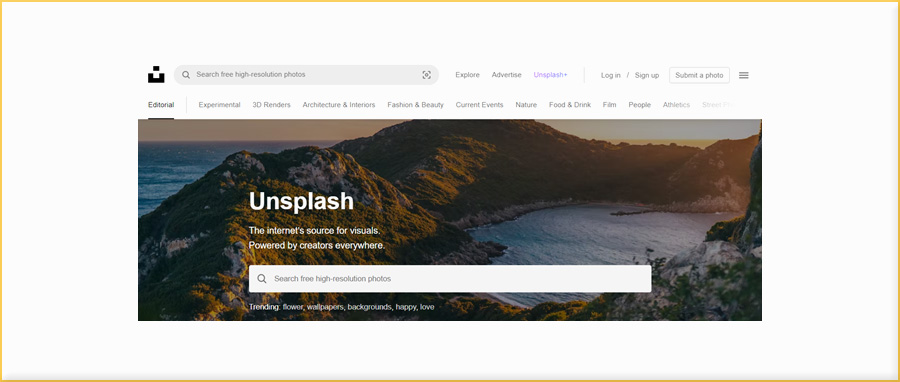Click 'Powered by creators everywhere.' text

tap(317, 245)
